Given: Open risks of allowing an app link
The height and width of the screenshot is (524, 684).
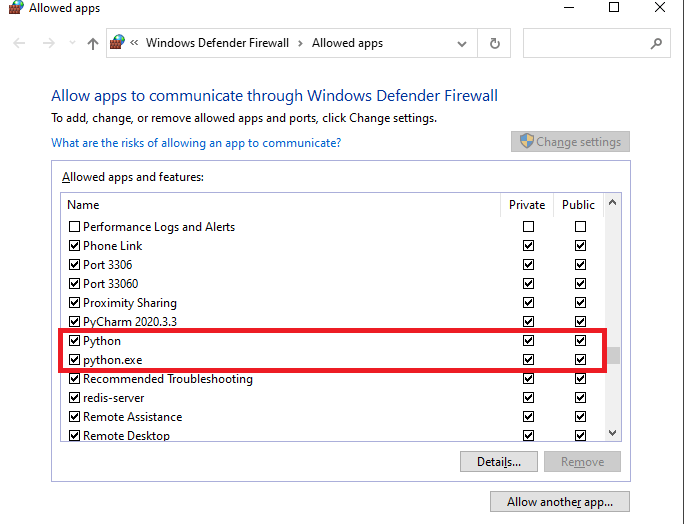Looking at the screenshot, I should tap(196, 143).
